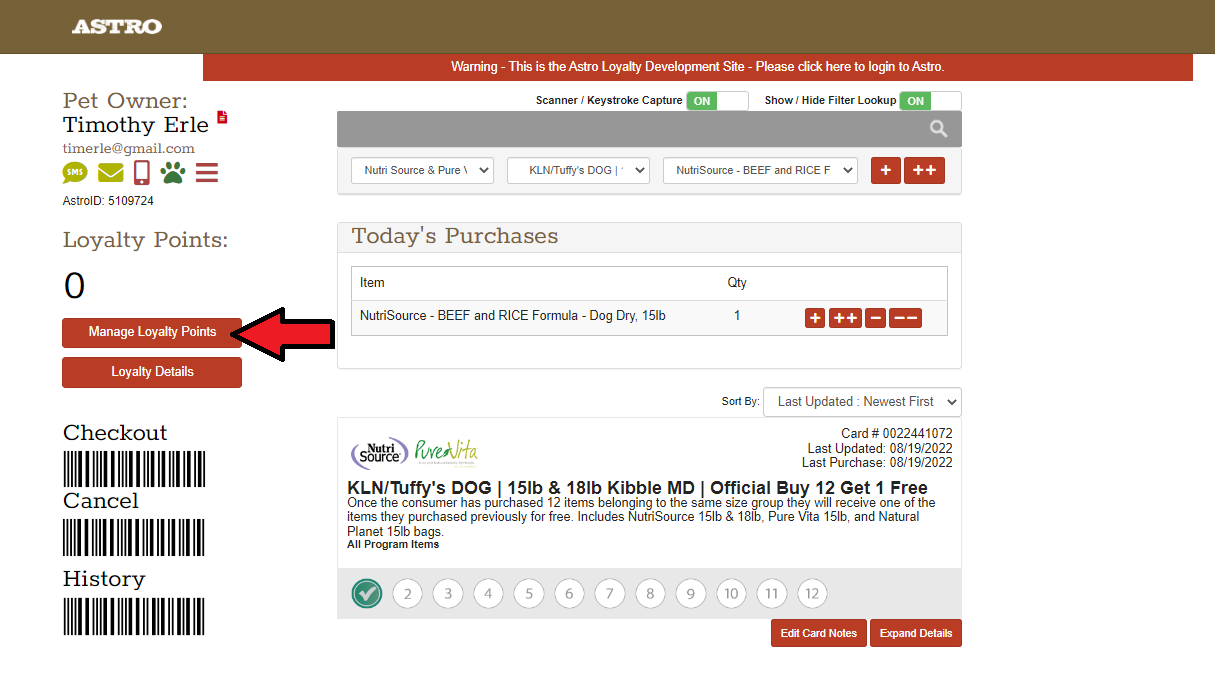Select punch circle number 2
Viewport: 1215px width, 682px height.
click(407, 594)
